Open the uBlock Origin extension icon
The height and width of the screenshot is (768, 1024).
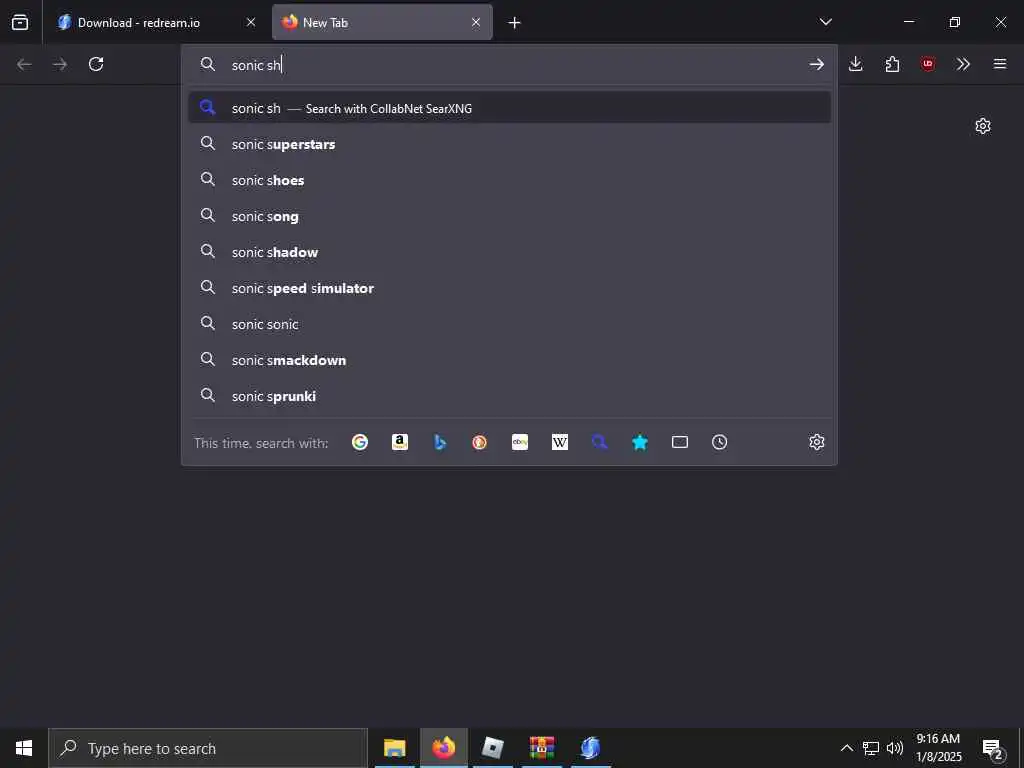(x=928, y=64)
